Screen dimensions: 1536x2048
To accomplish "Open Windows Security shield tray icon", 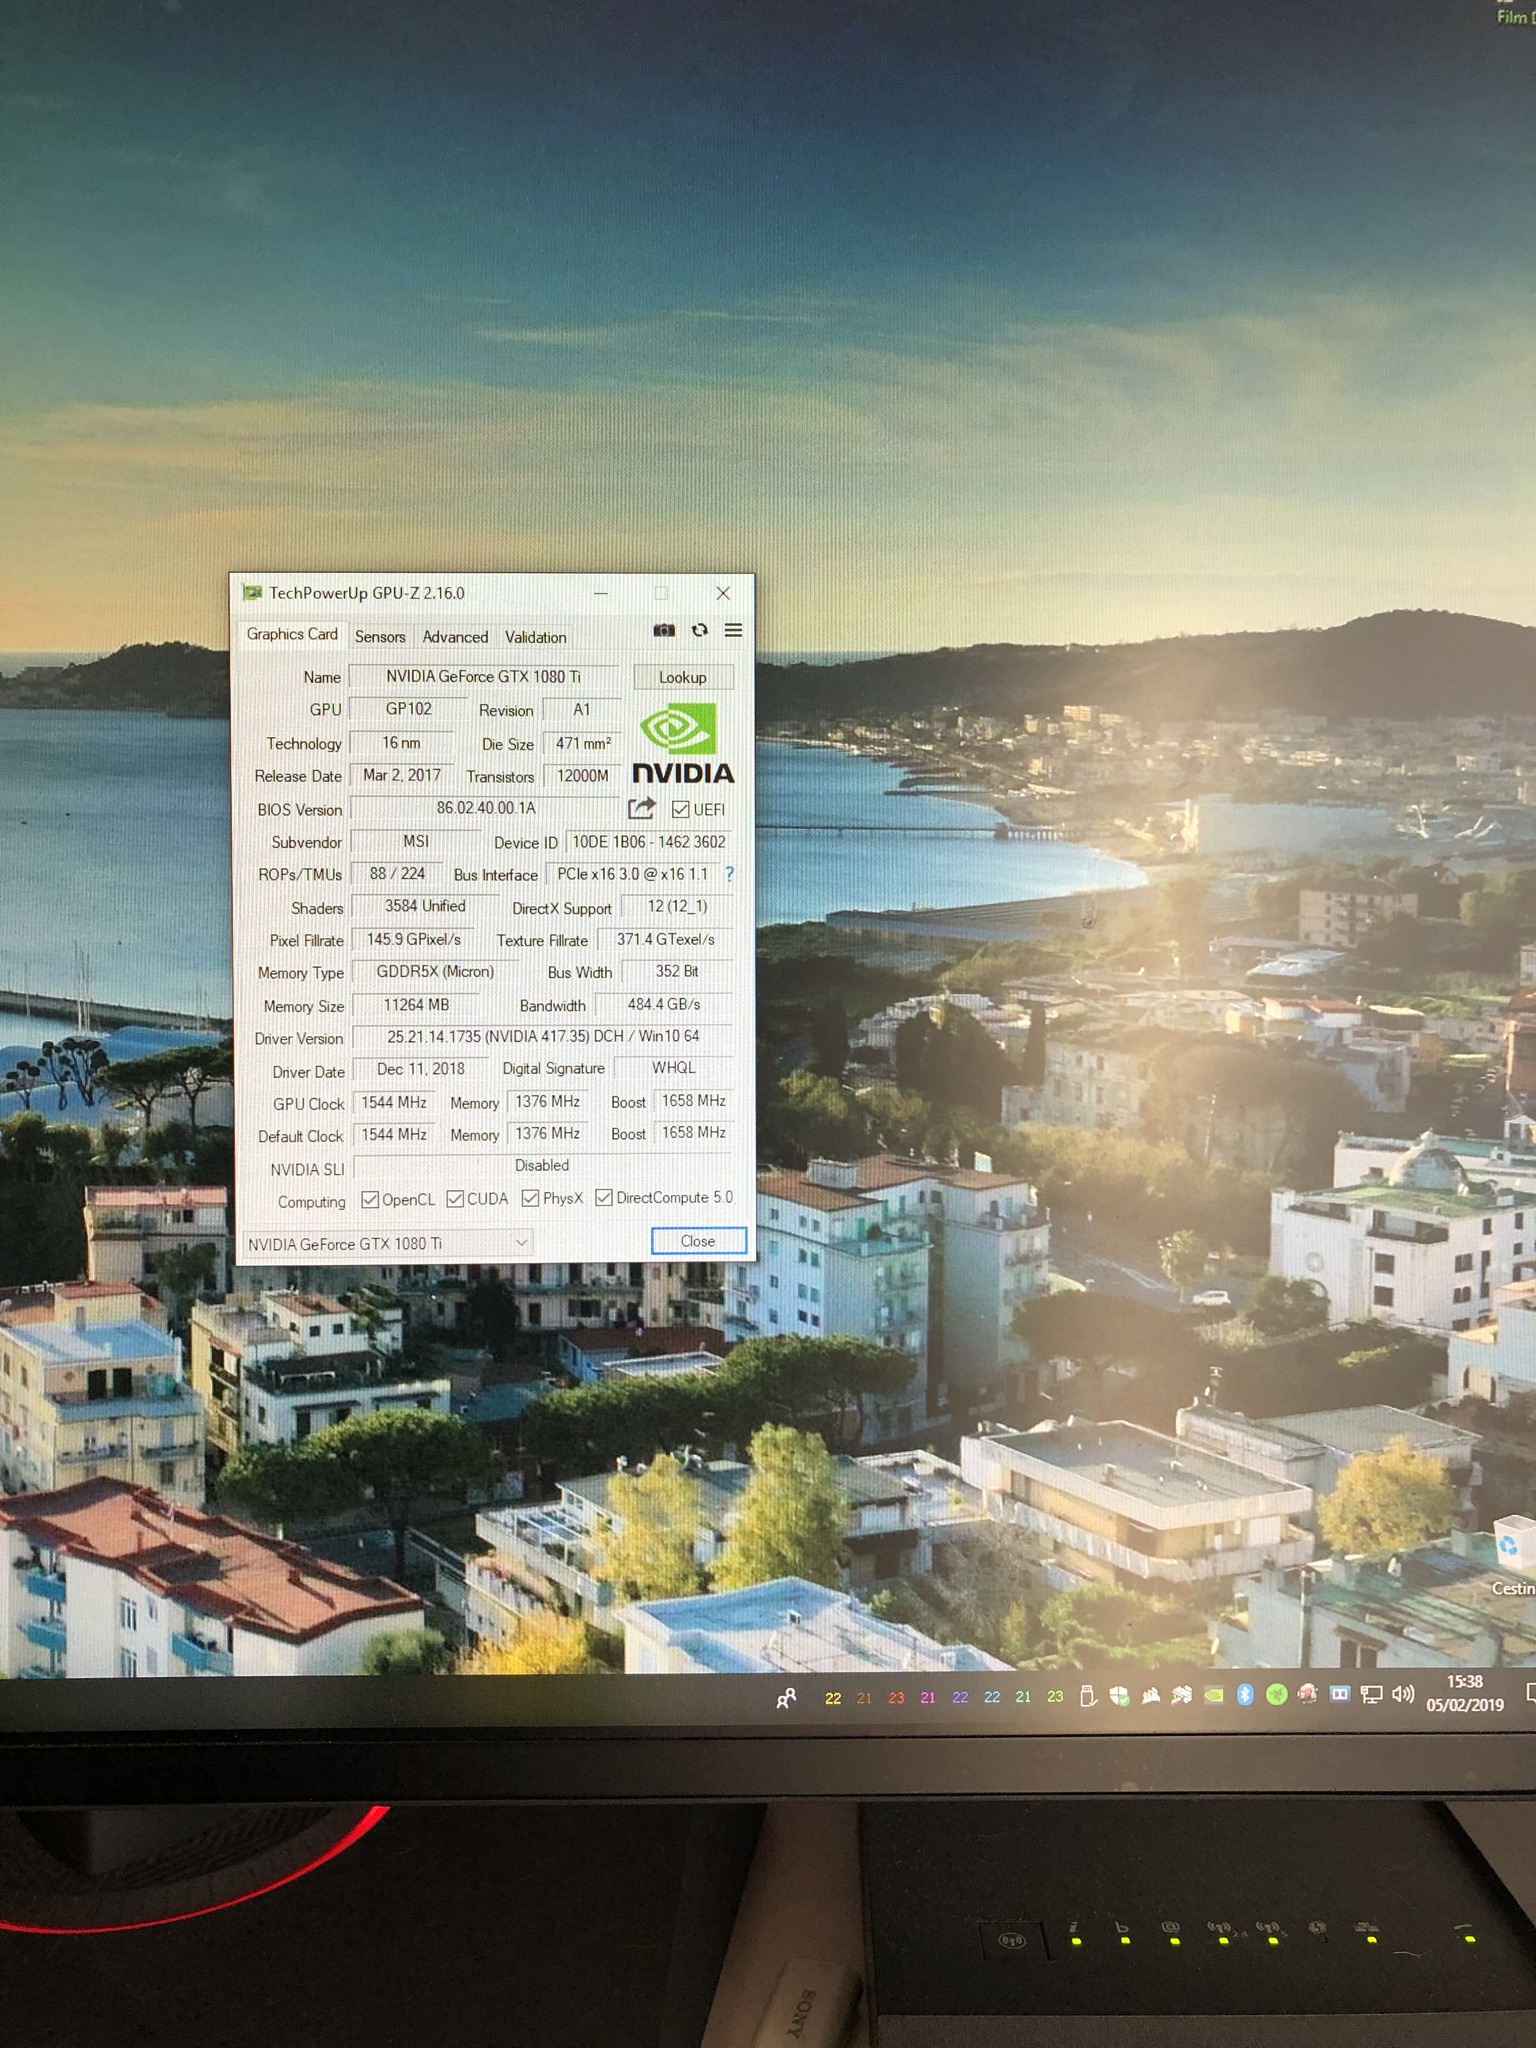I will tap(1119, 1695).
